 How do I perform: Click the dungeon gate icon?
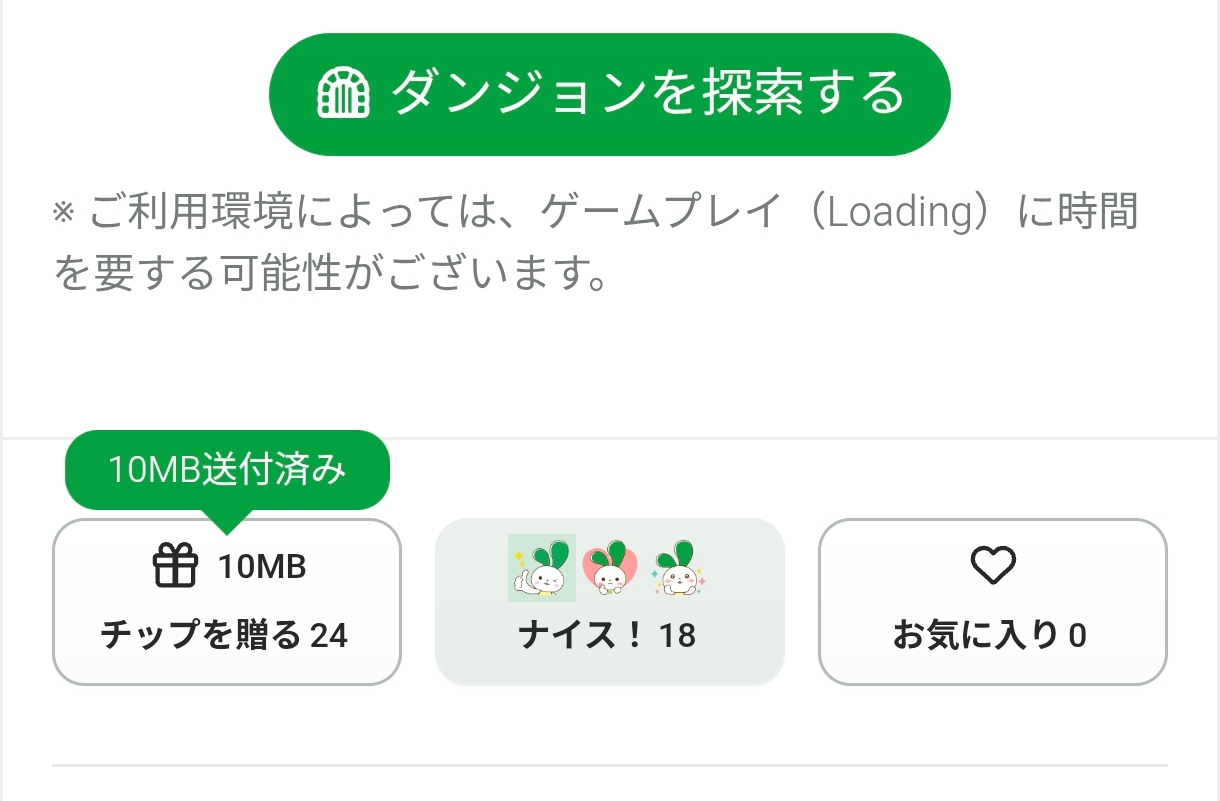(343, 95)
